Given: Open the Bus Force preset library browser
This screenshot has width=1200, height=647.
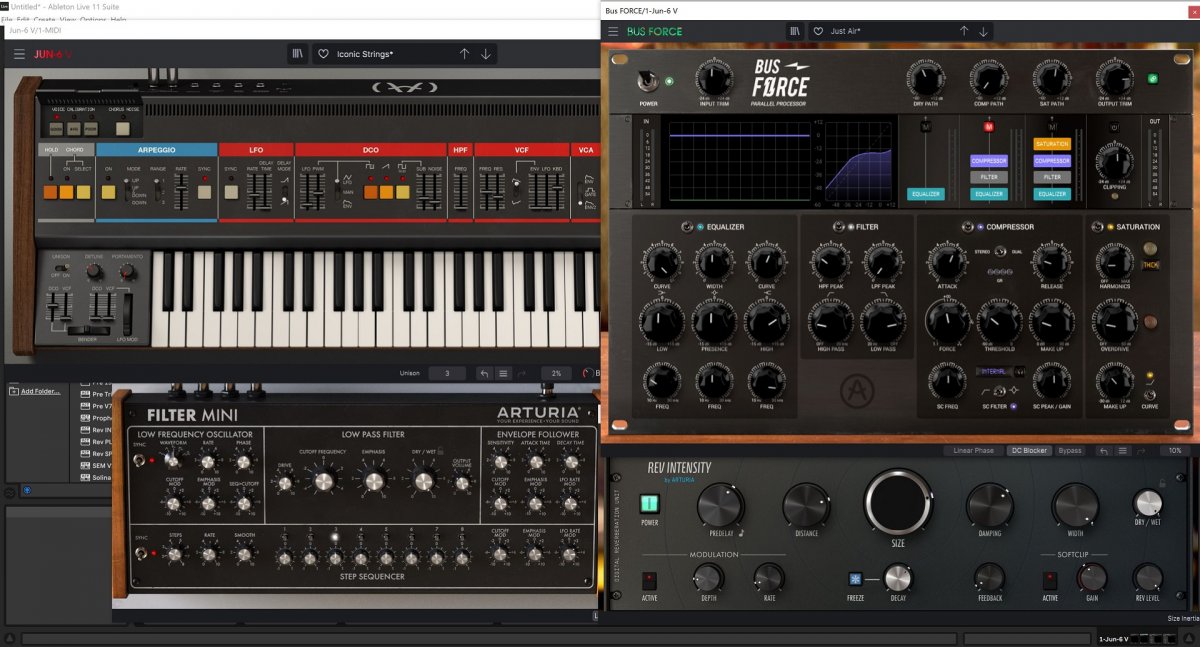Looking at the screenshot, I should click(x=795, y=31).
